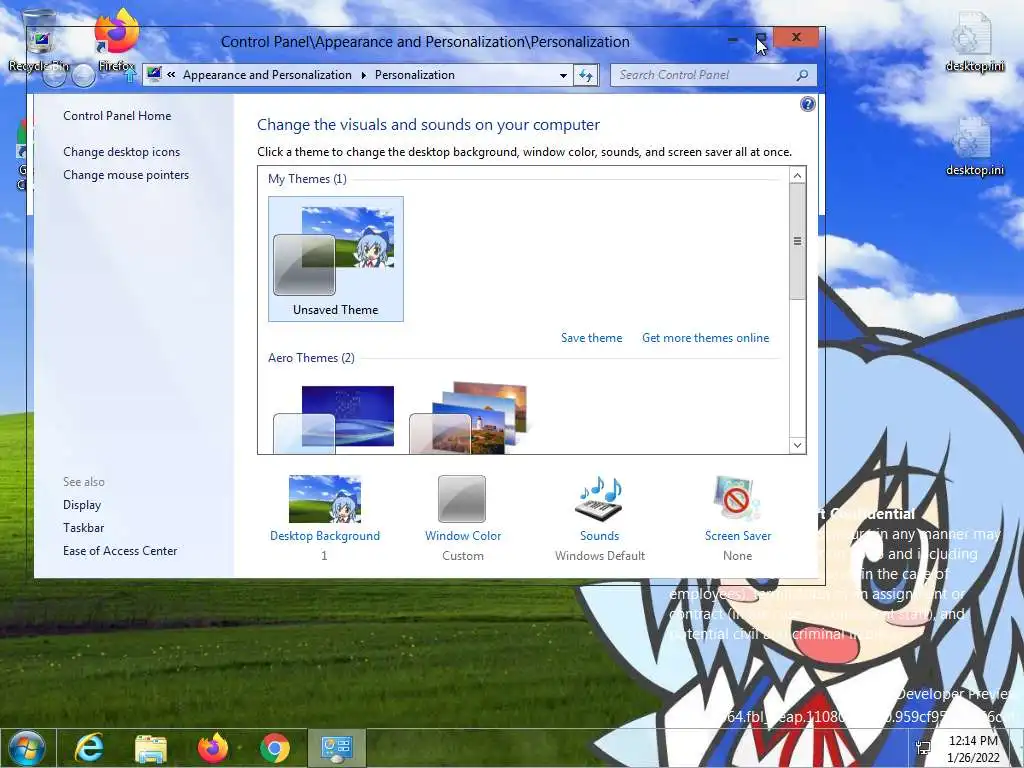The width and height of the screenshot is (1024, 768).
Task: Click the Desktop Background text link
Action: (x=325, y=536)
